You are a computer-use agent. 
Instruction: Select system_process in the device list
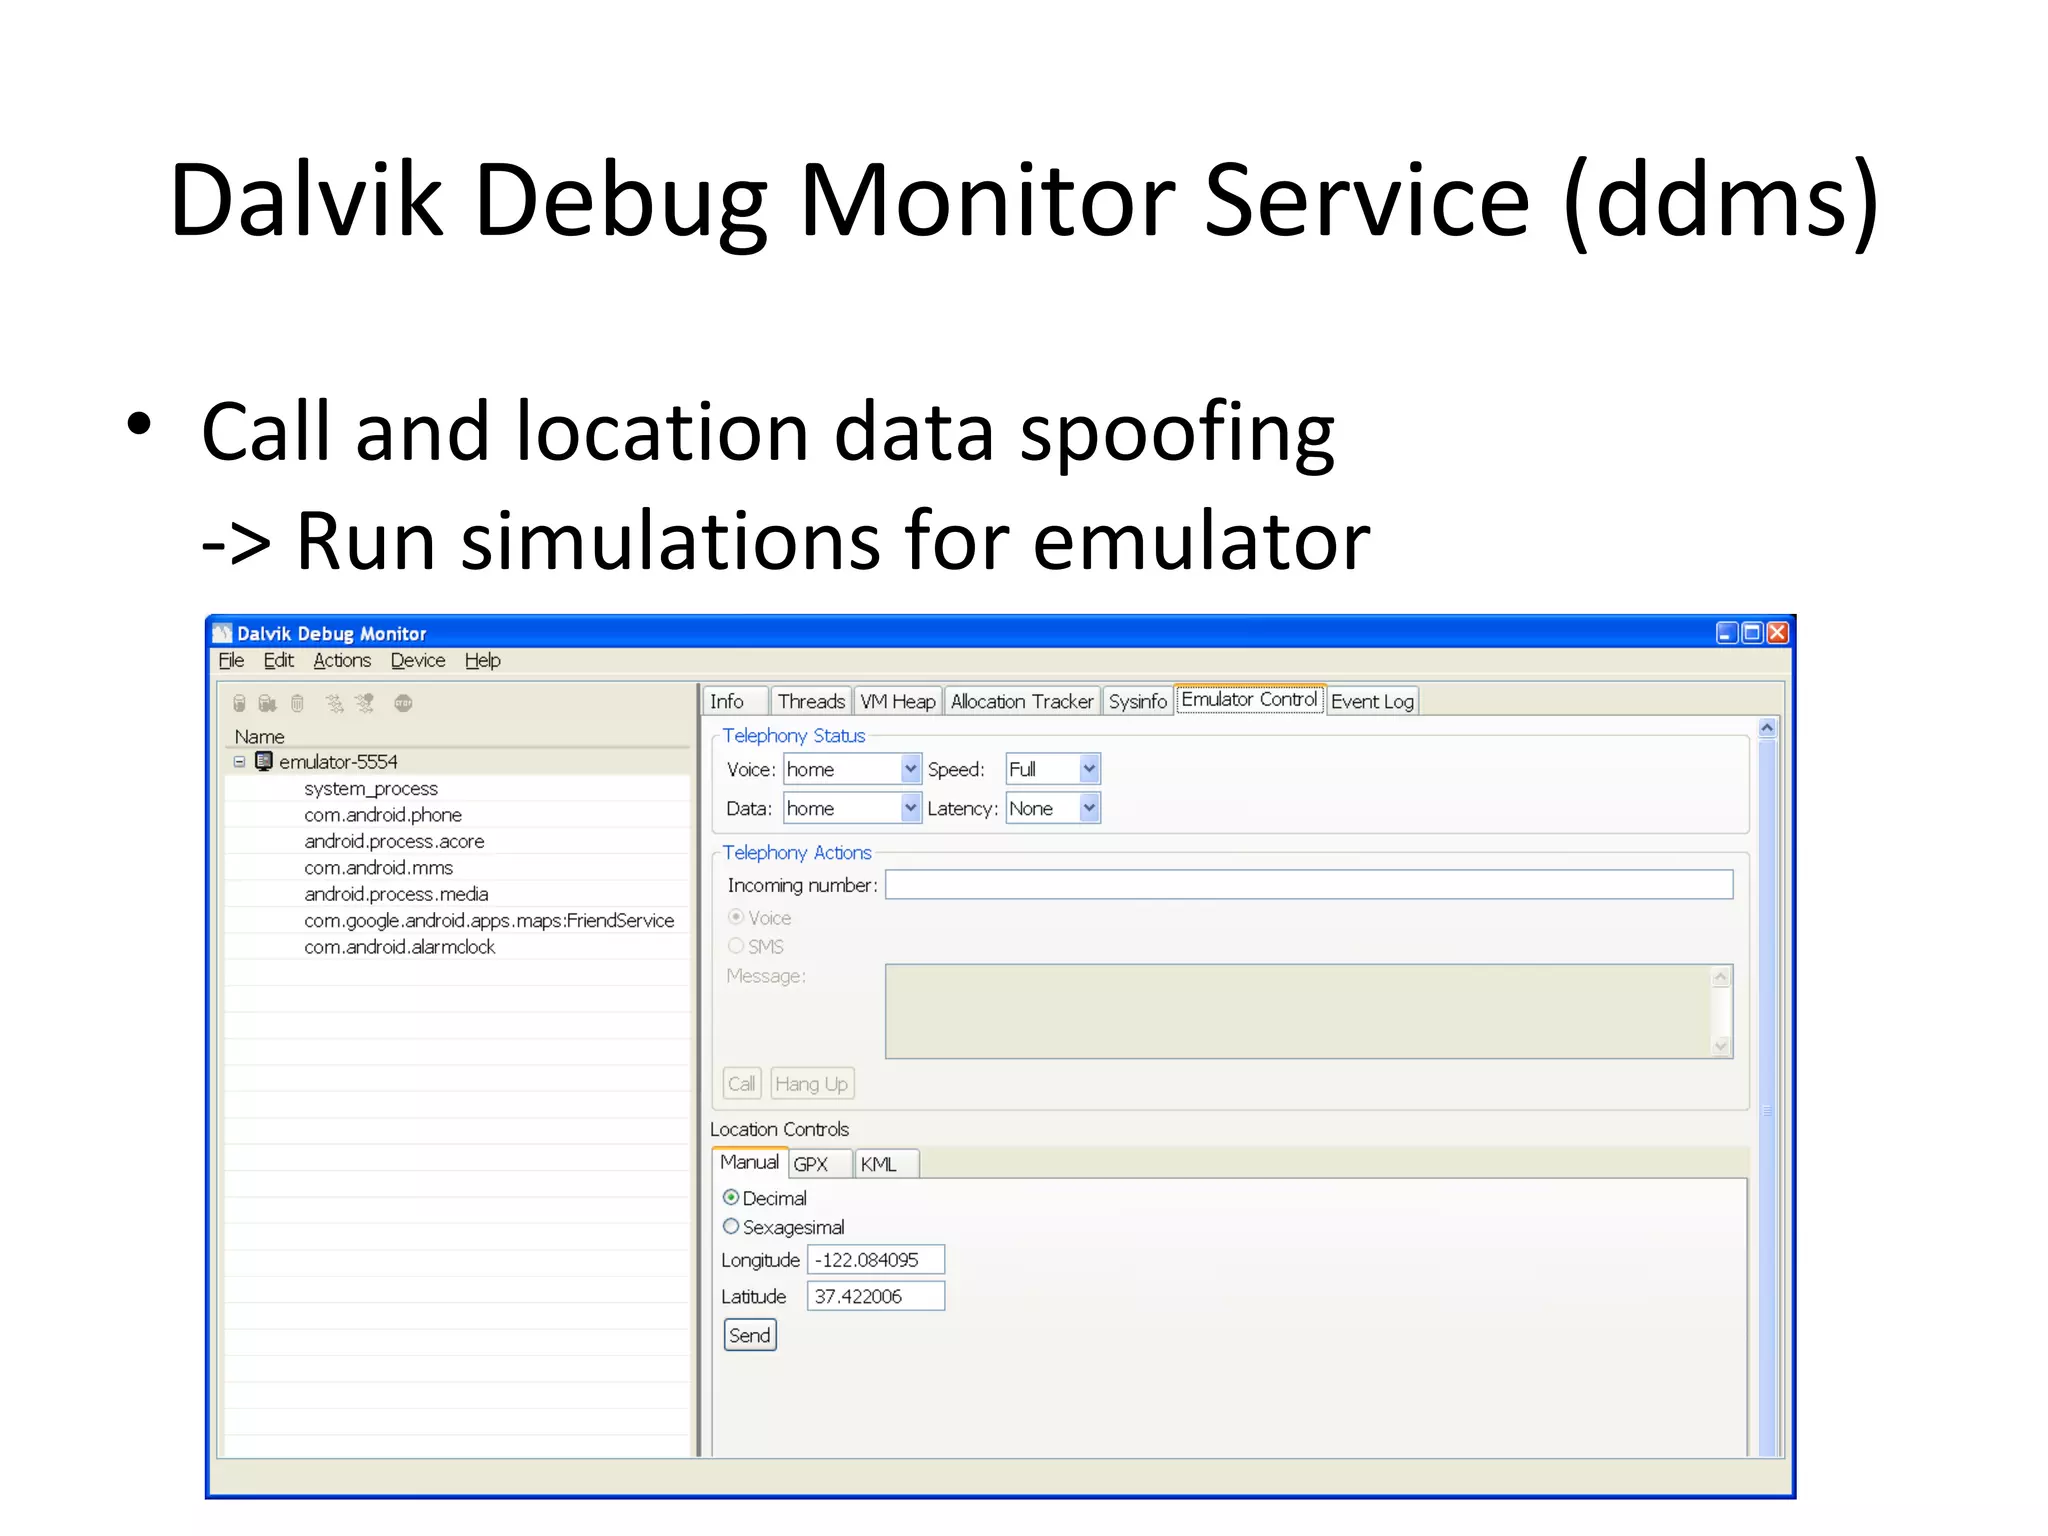pos(371,788)
